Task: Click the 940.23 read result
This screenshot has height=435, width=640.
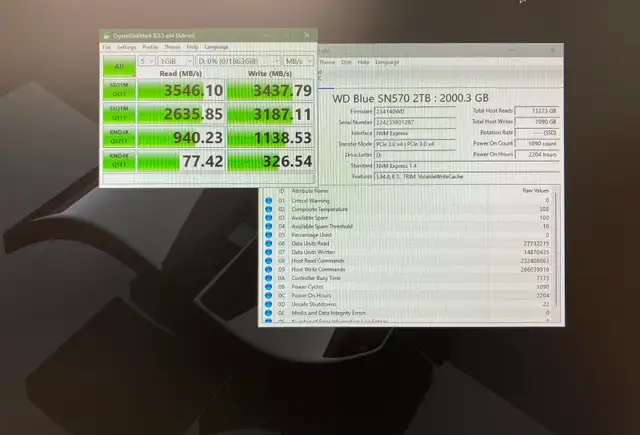Action: coord(181,138)
